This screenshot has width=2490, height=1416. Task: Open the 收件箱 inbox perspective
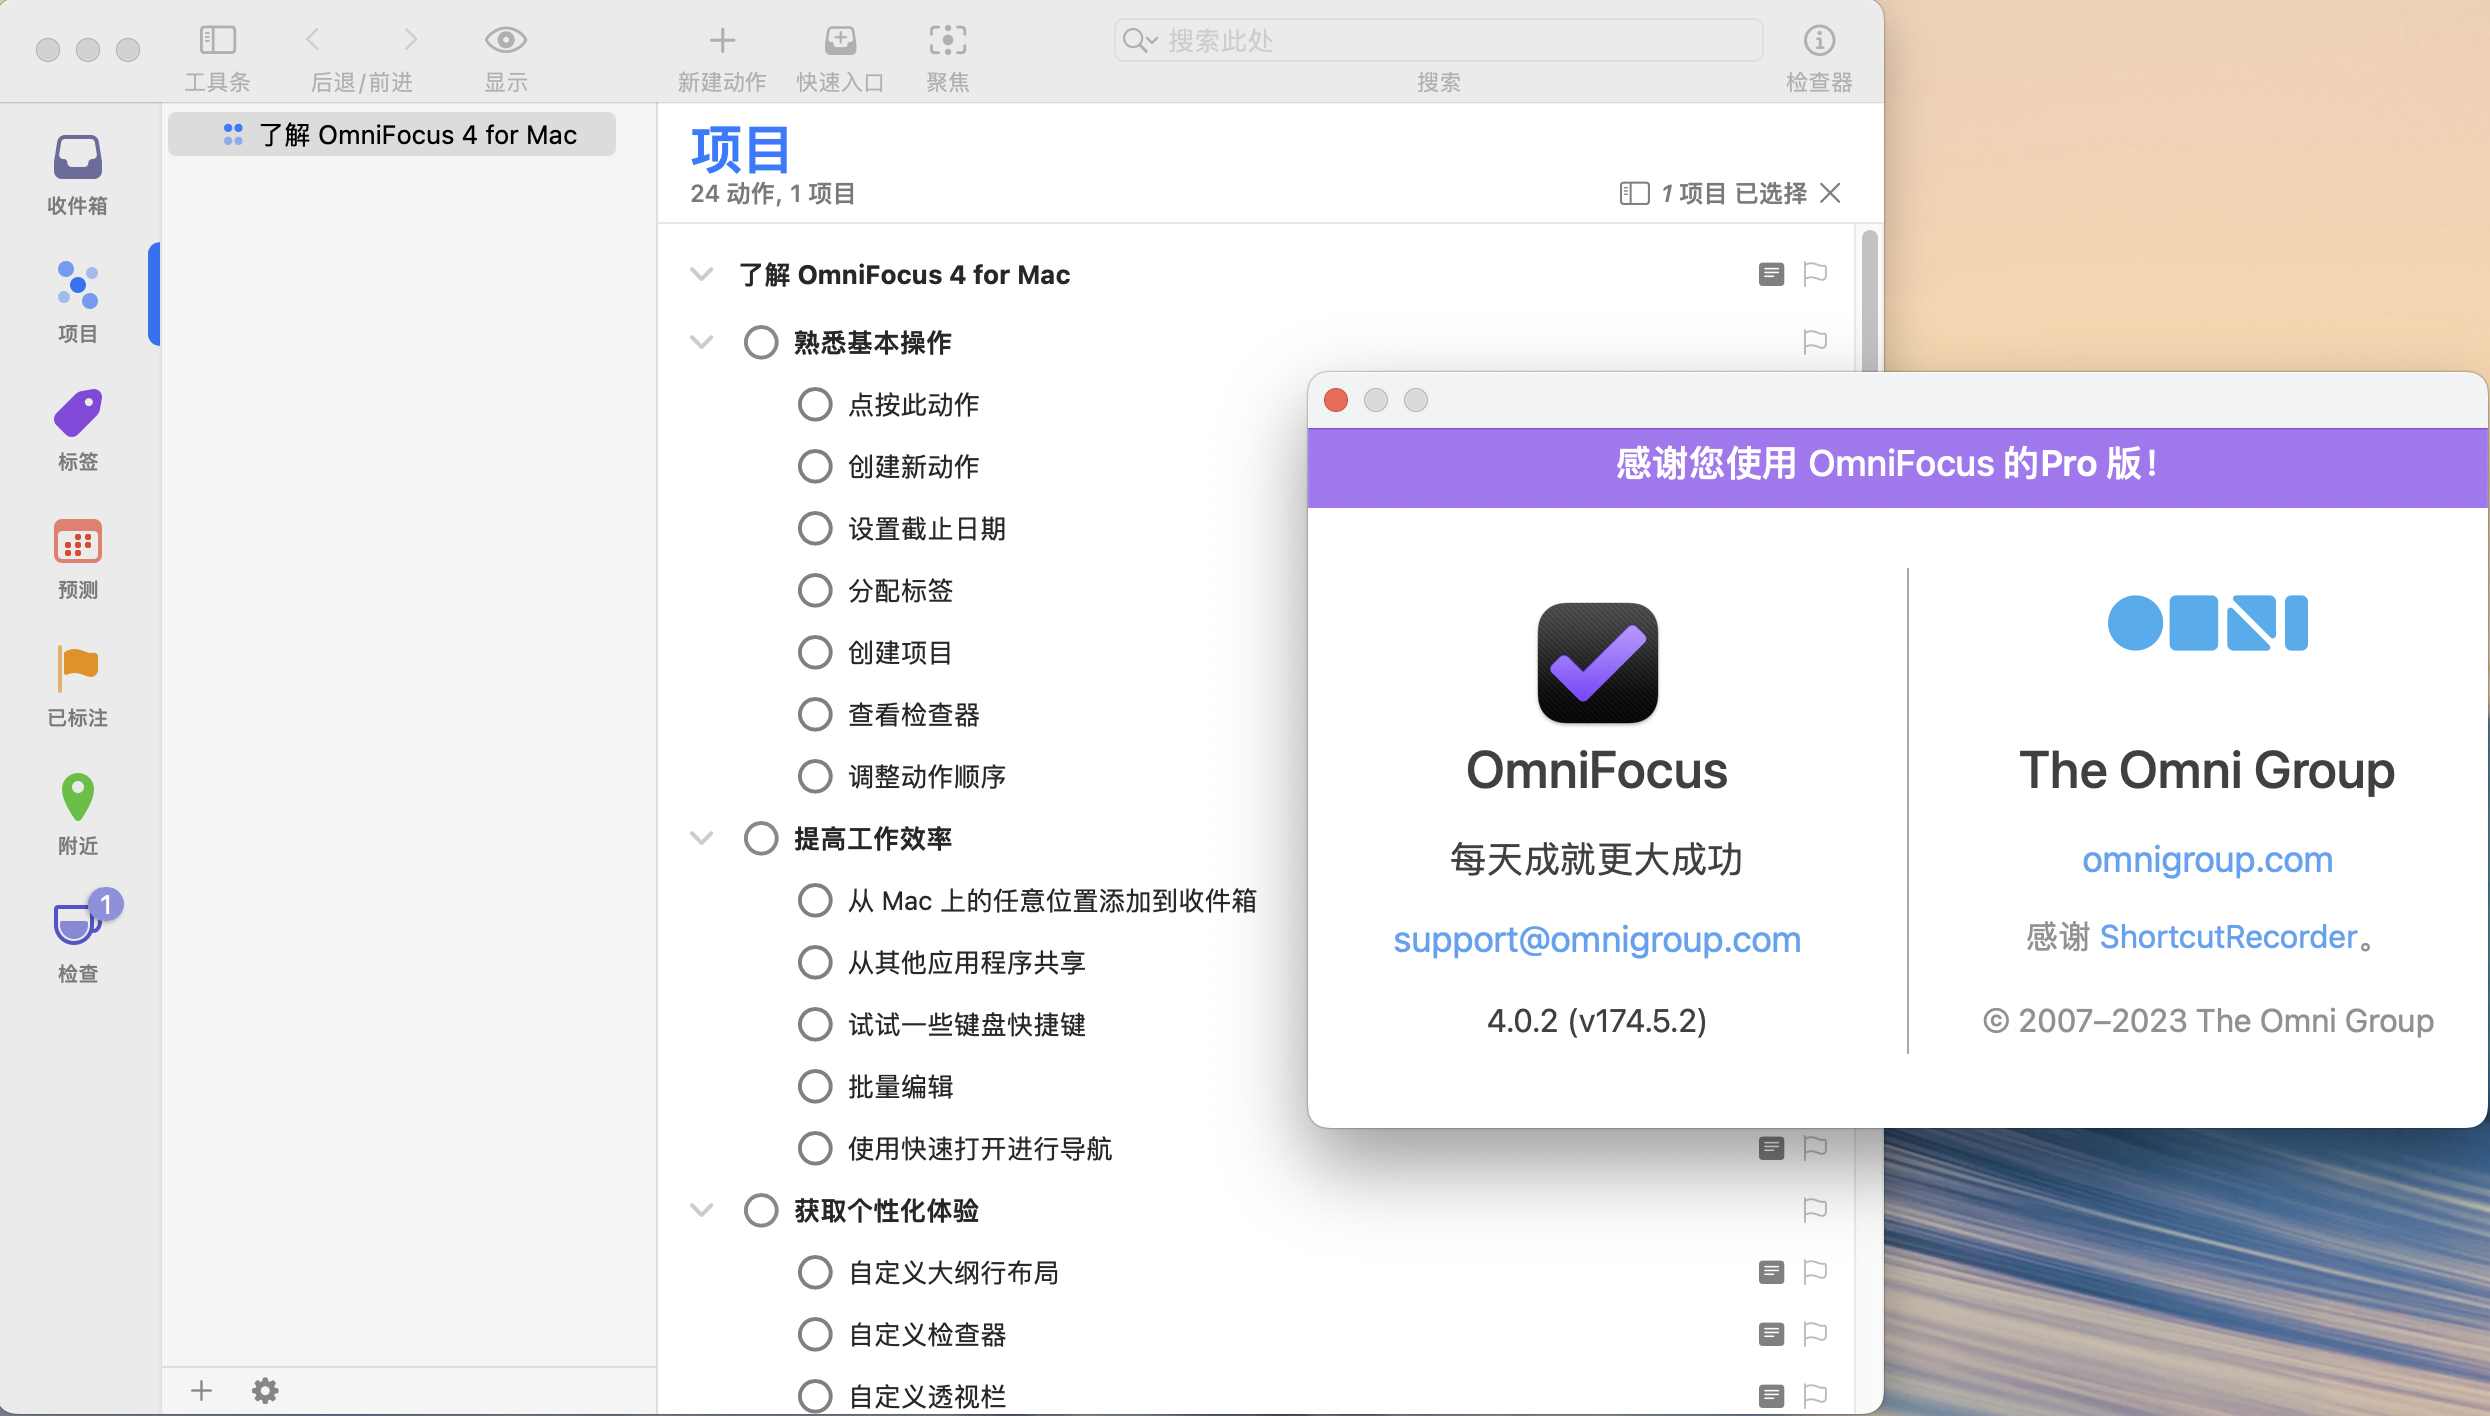(78, 175)
